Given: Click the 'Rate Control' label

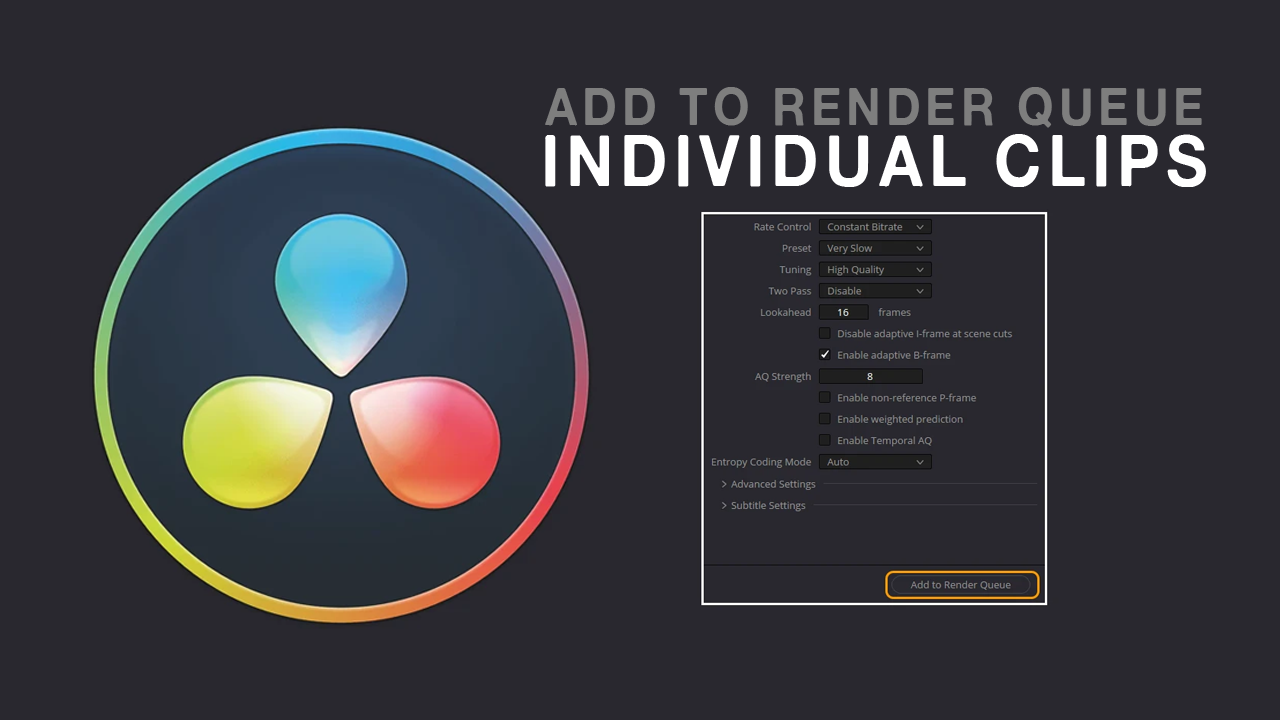Looking at the screenshot, I should click(782, 227).
